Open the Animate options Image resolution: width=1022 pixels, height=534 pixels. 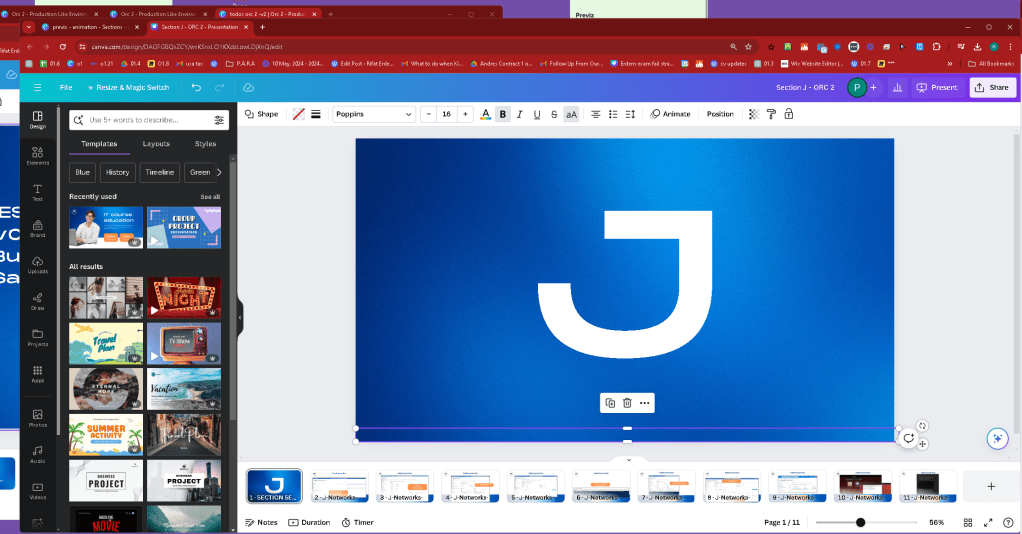(671, 114)
